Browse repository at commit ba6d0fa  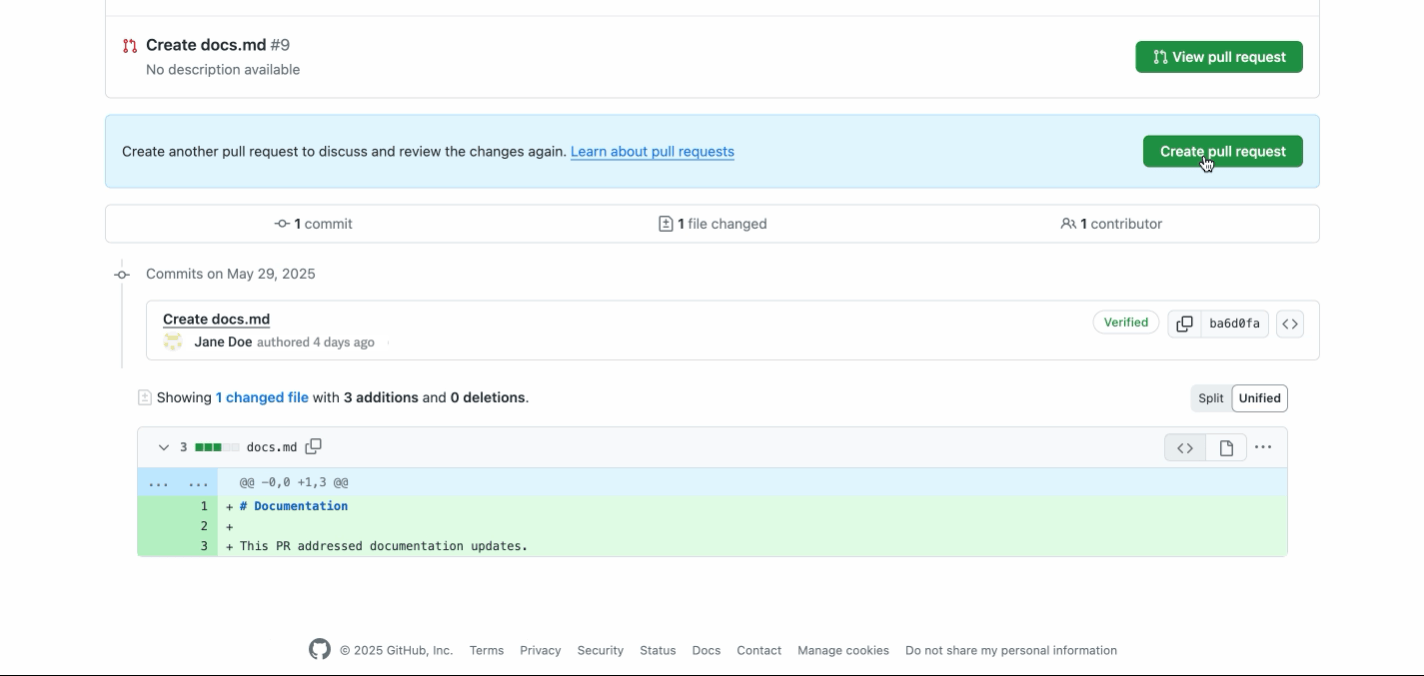click(x=1289, y=323)
